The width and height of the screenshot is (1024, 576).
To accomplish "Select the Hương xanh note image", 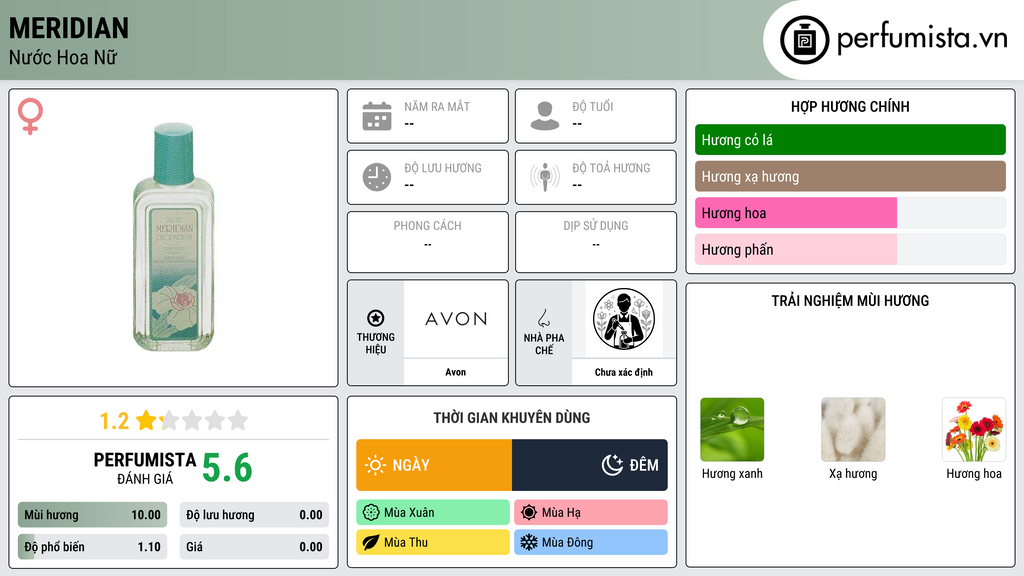I will (x=732, y=430).
